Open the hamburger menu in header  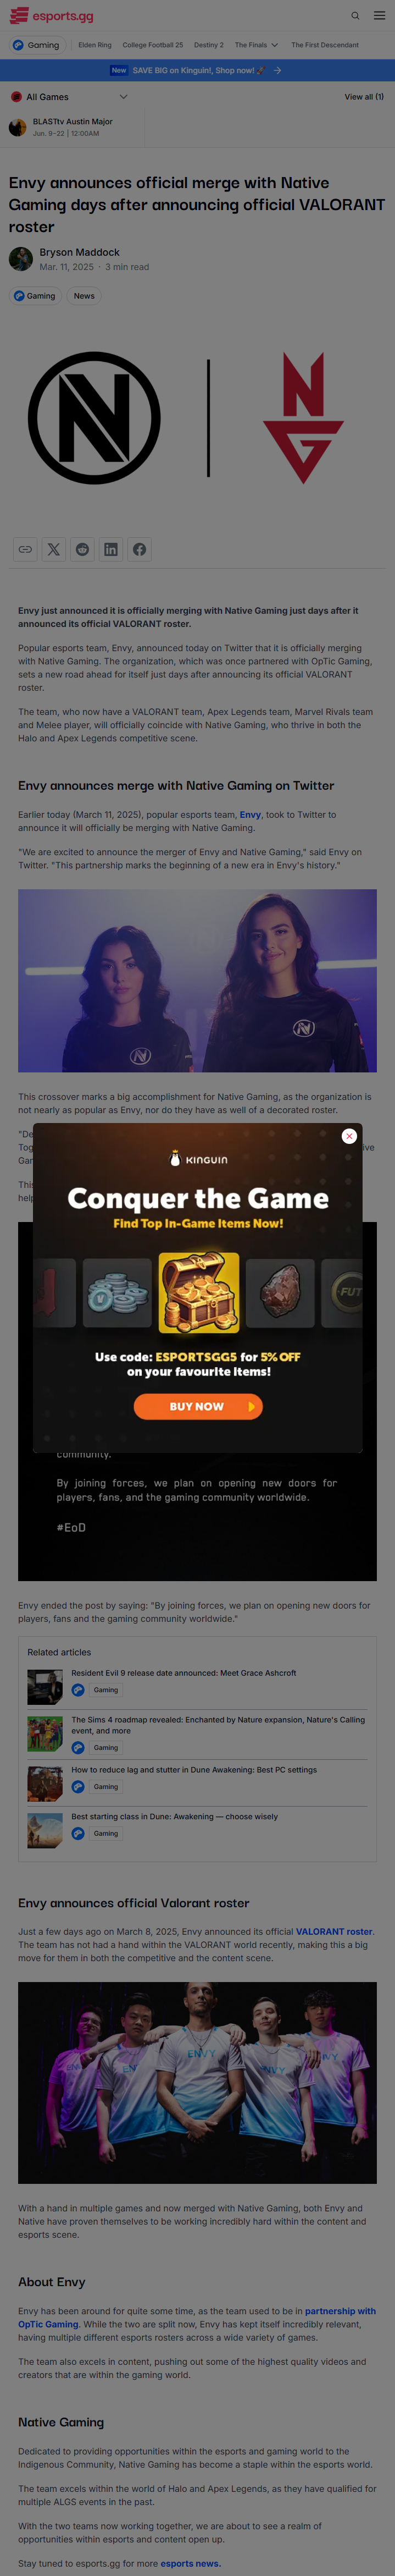379,16
